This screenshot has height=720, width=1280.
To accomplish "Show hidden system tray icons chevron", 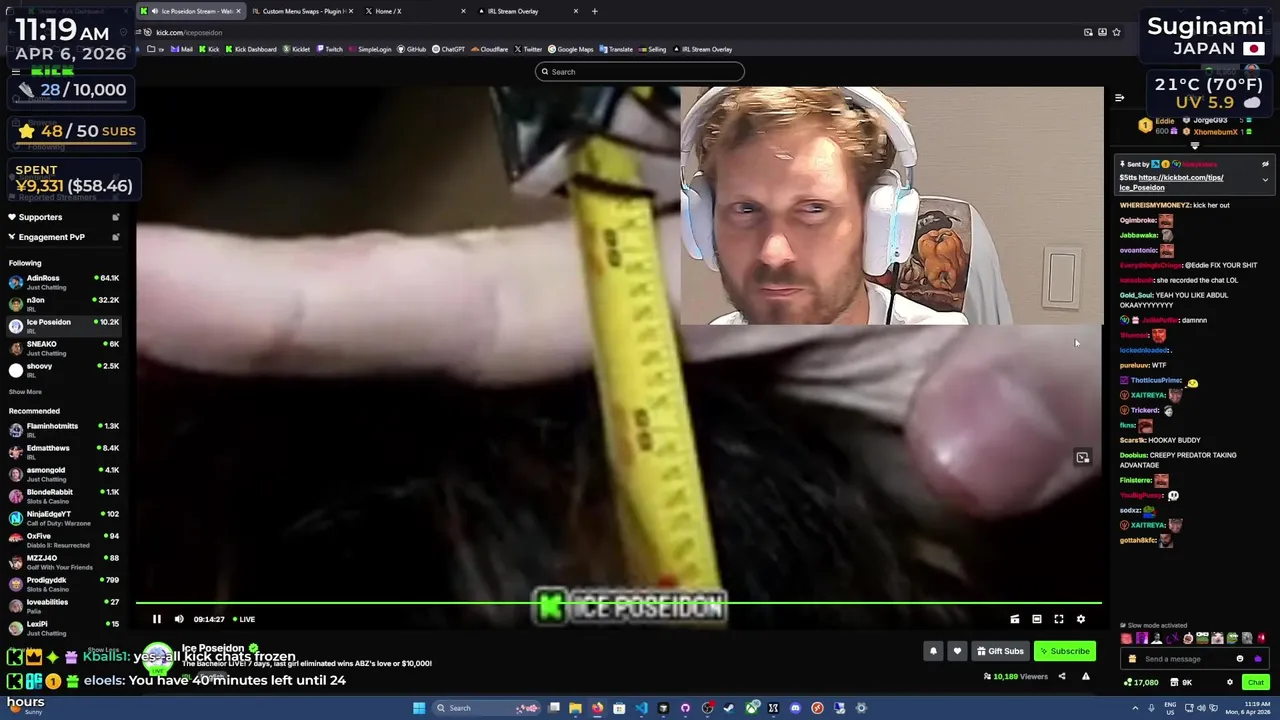I will pyautogui.click(x=1135, y=708).
